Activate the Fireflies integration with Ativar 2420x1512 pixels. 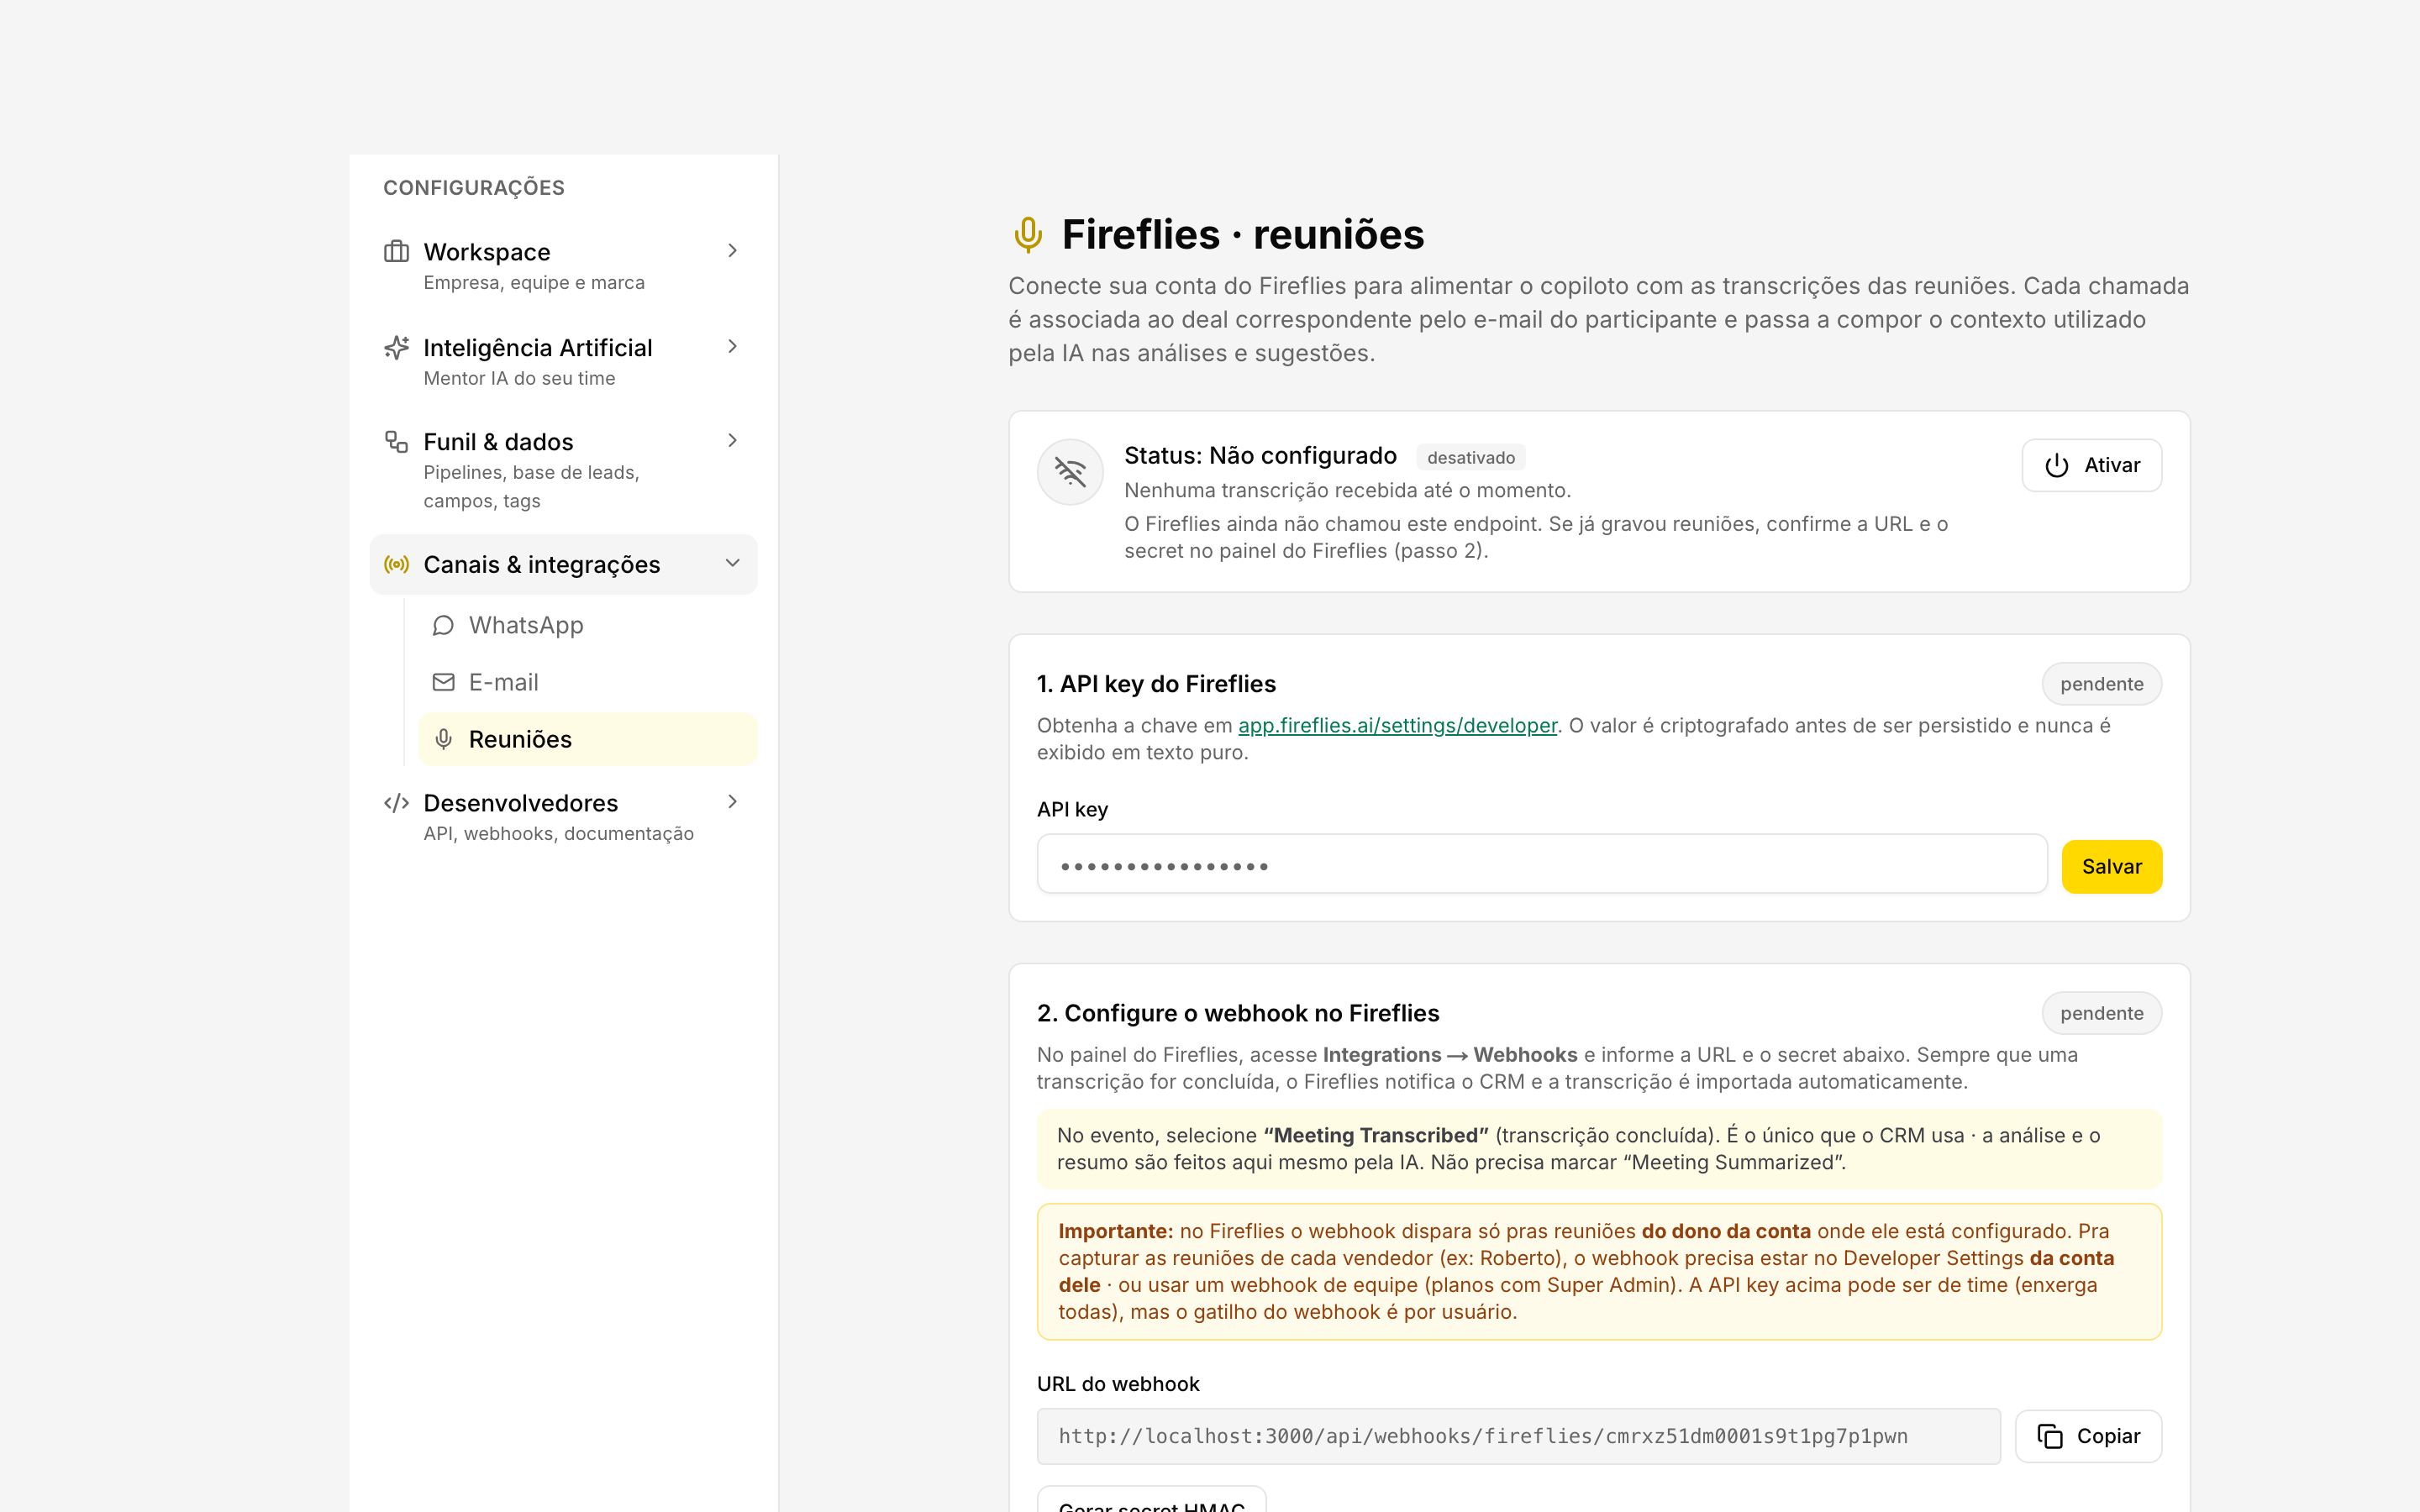(x=2091, y=465)
